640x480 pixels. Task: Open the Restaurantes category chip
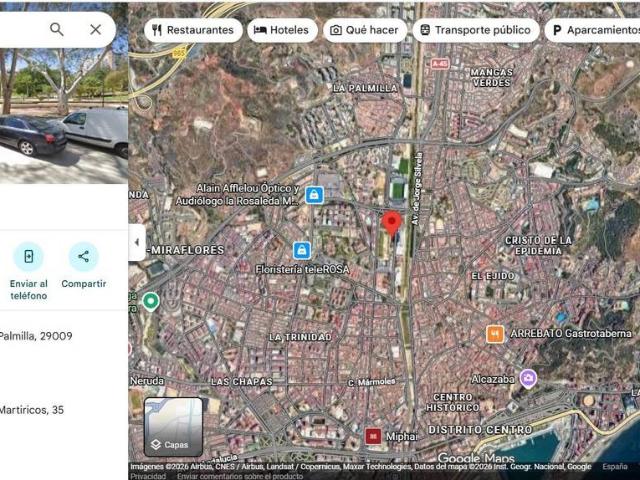tap(193, 30)
